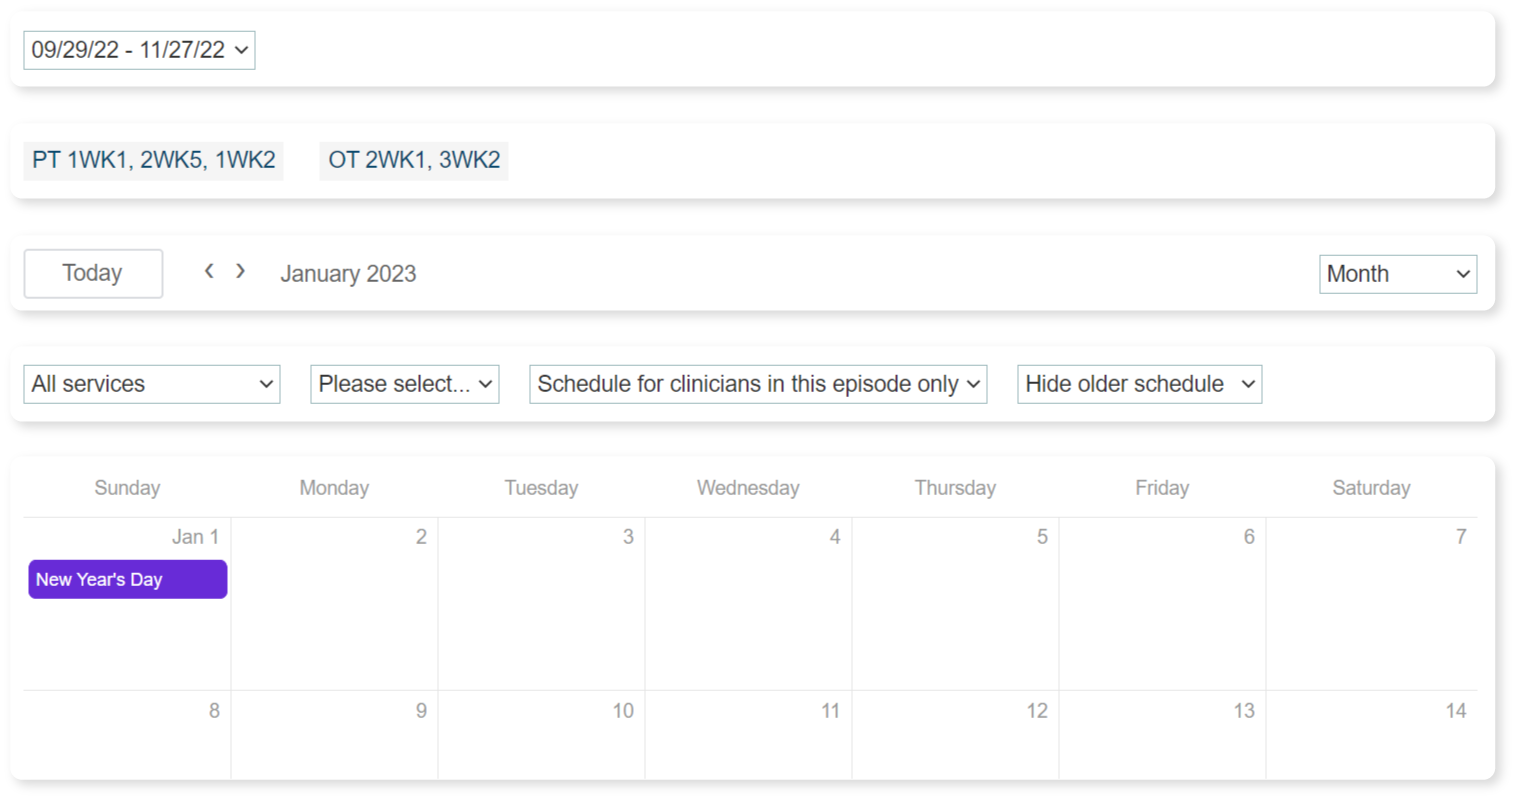The image size is (1516, 800).
Task: Click the January 2 day number
Action: pos(421,537)
